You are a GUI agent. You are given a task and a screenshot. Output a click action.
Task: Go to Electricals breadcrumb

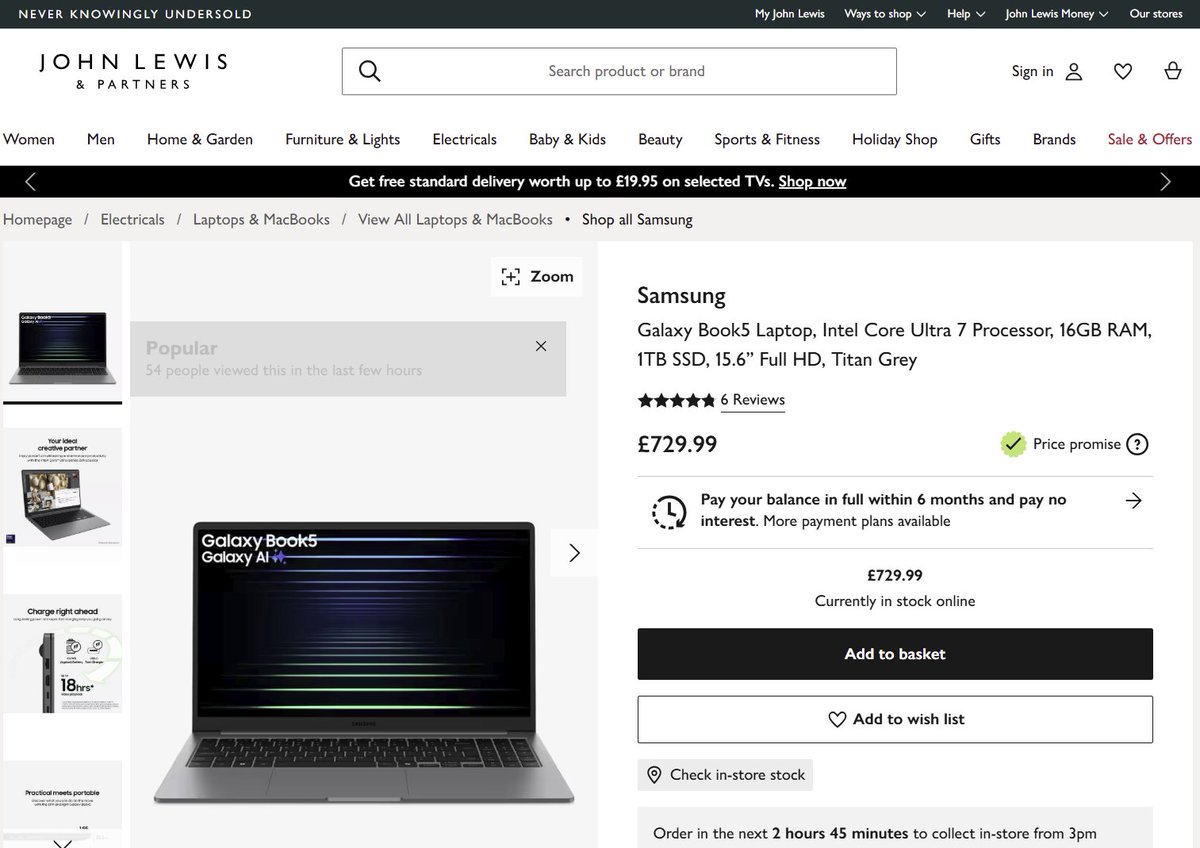point(132,219)
